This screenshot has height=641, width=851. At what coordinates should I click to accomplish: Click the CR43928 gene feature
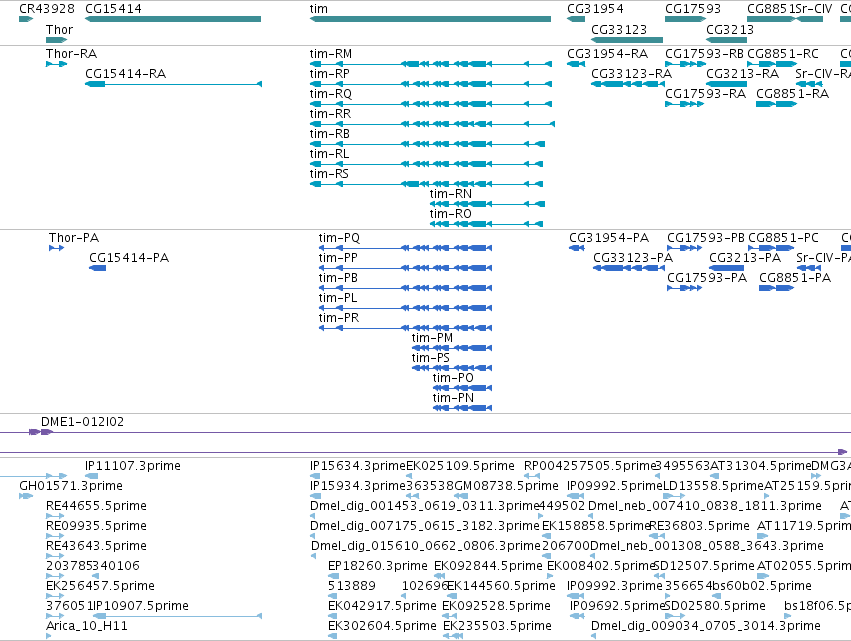[x=26, y=19]
